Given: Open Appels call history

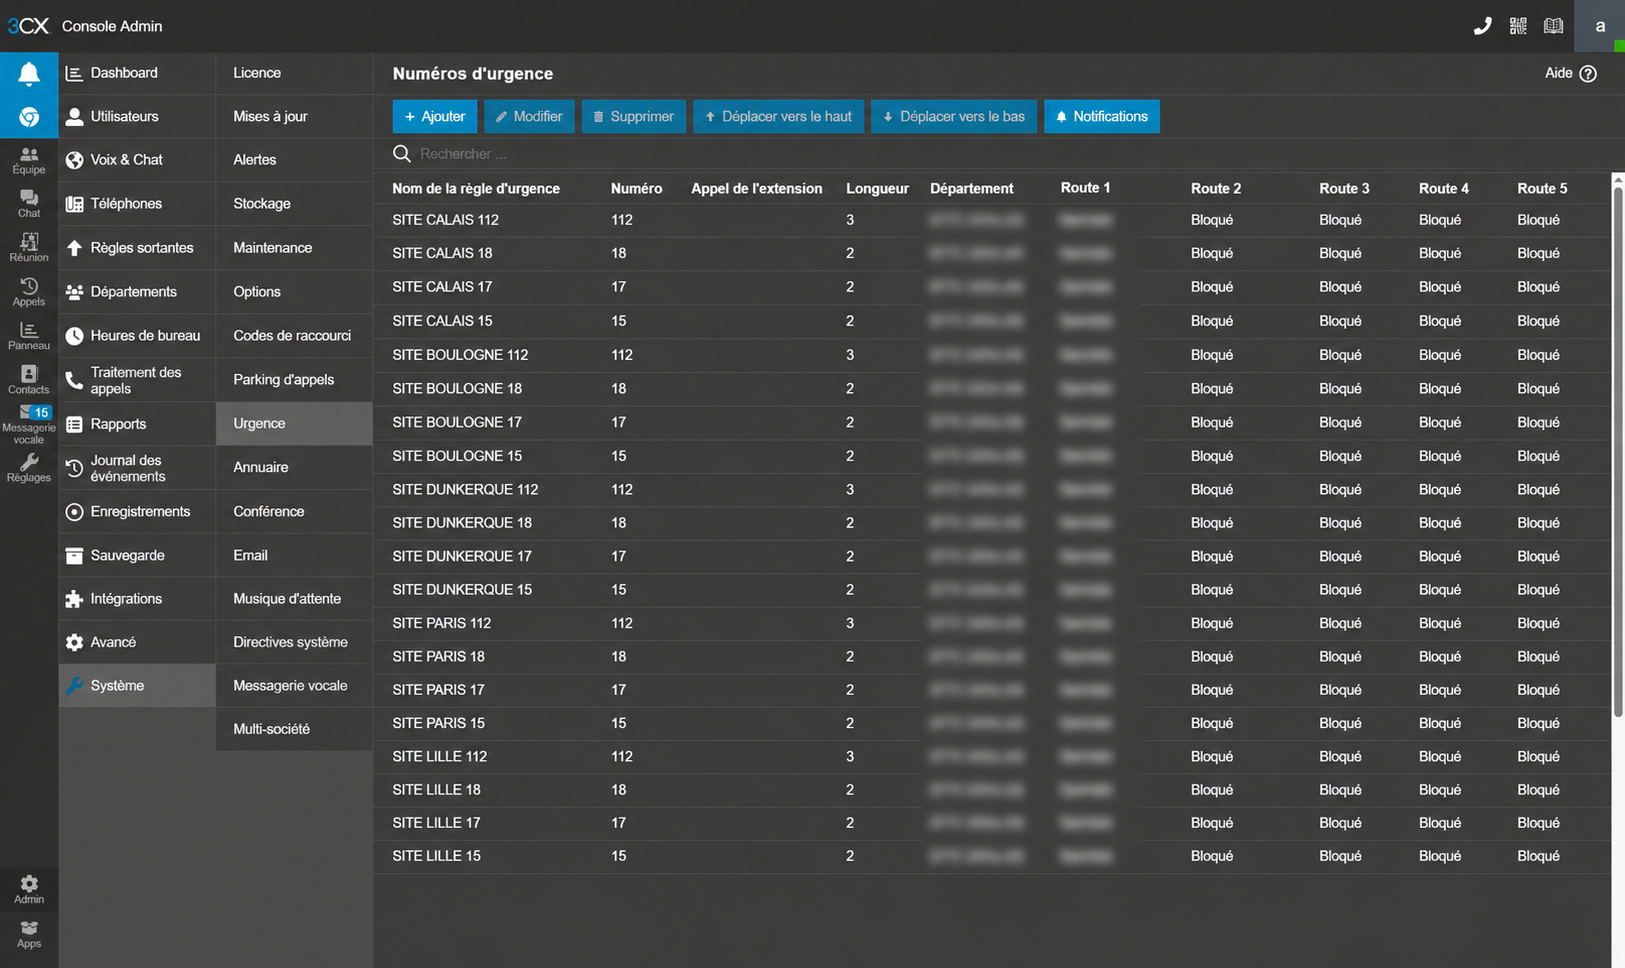Looking at the screenshot, I should point(29,292).
